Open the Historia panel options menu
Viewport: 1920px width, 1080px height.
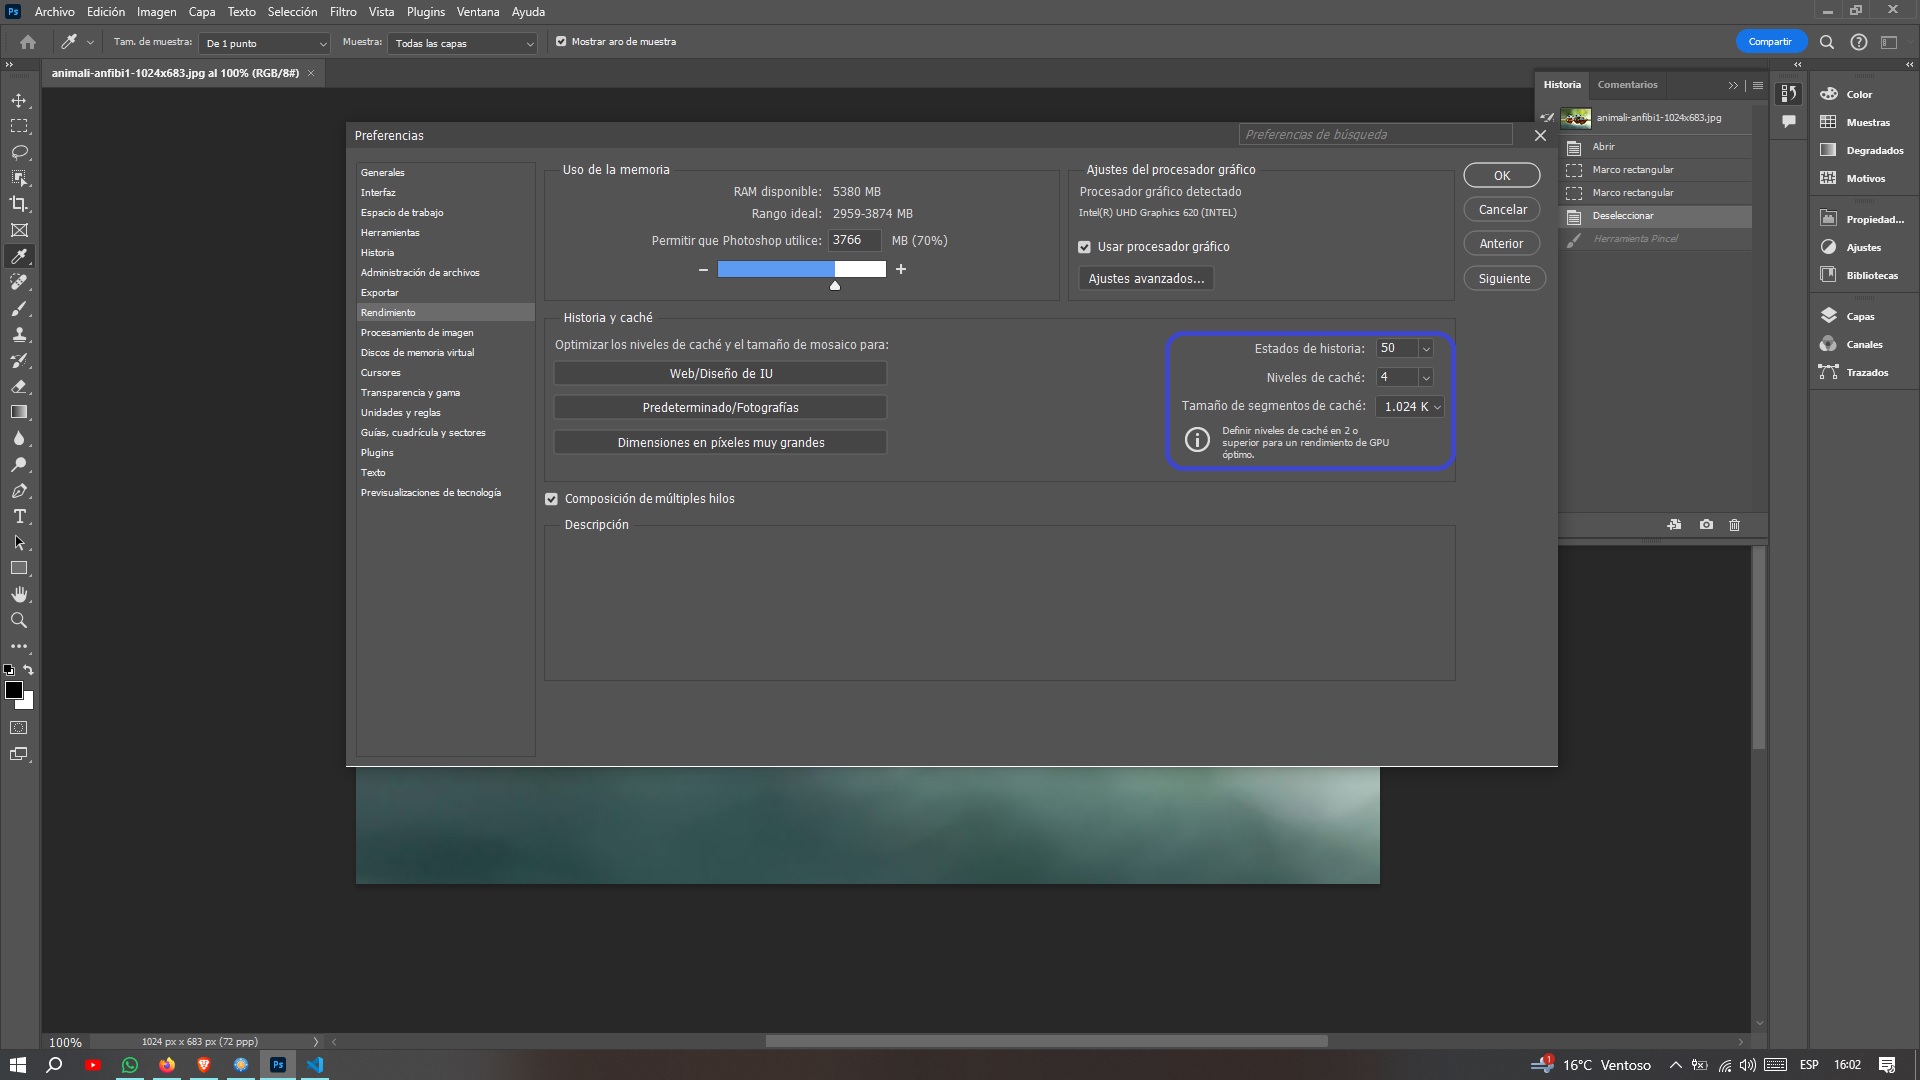click(x=1758, y=85)
